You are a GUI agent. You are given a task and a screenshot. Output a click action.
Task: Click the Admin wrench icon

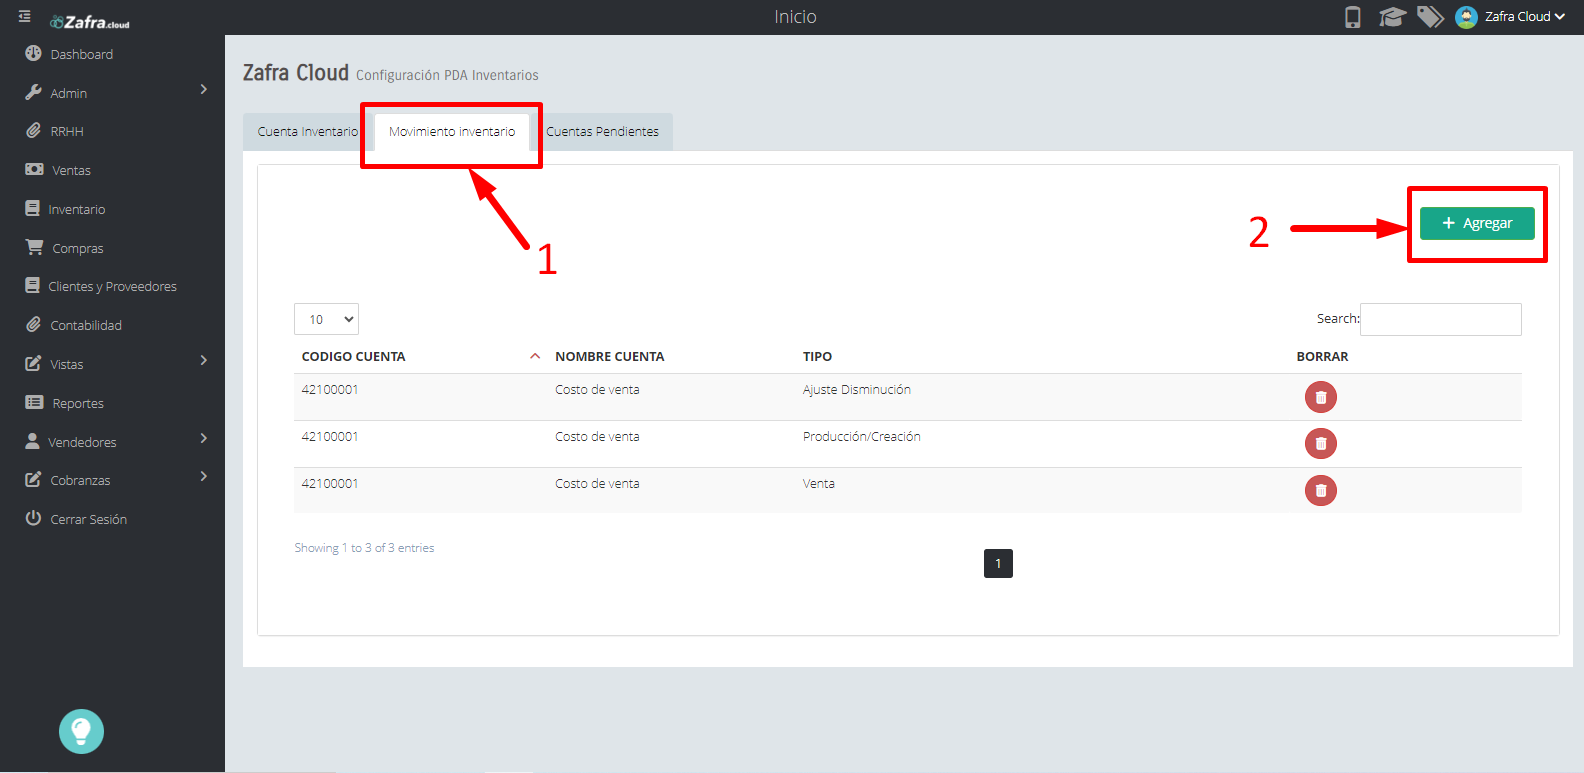tap(33, 92)
